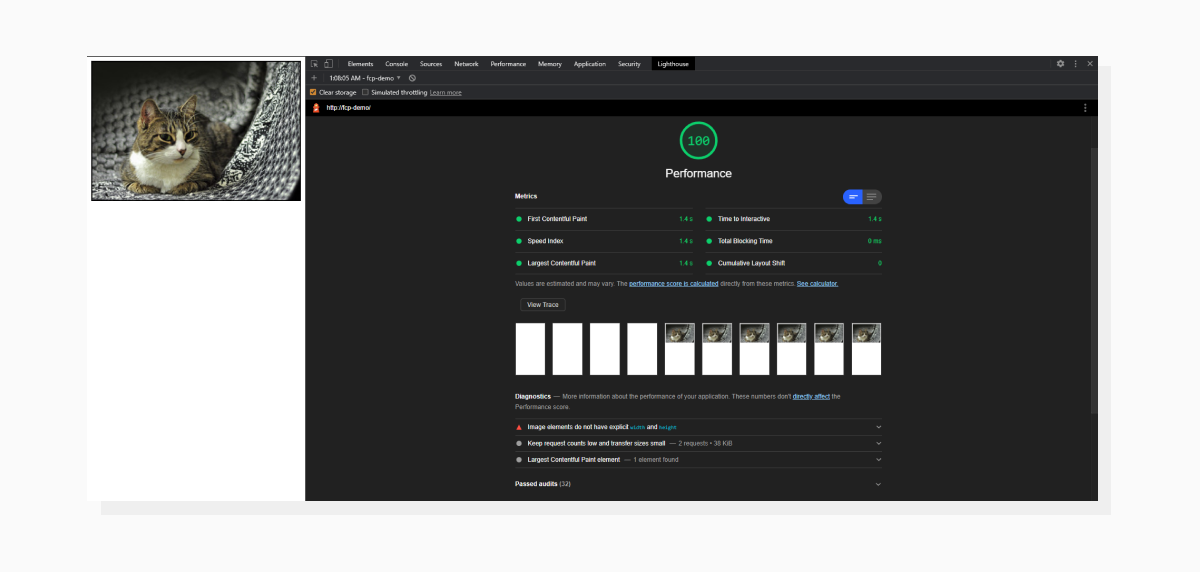The image size is (1200, 572).
Task: Clear all Lighthouse reports icon
Action: (x=412, y=77)
